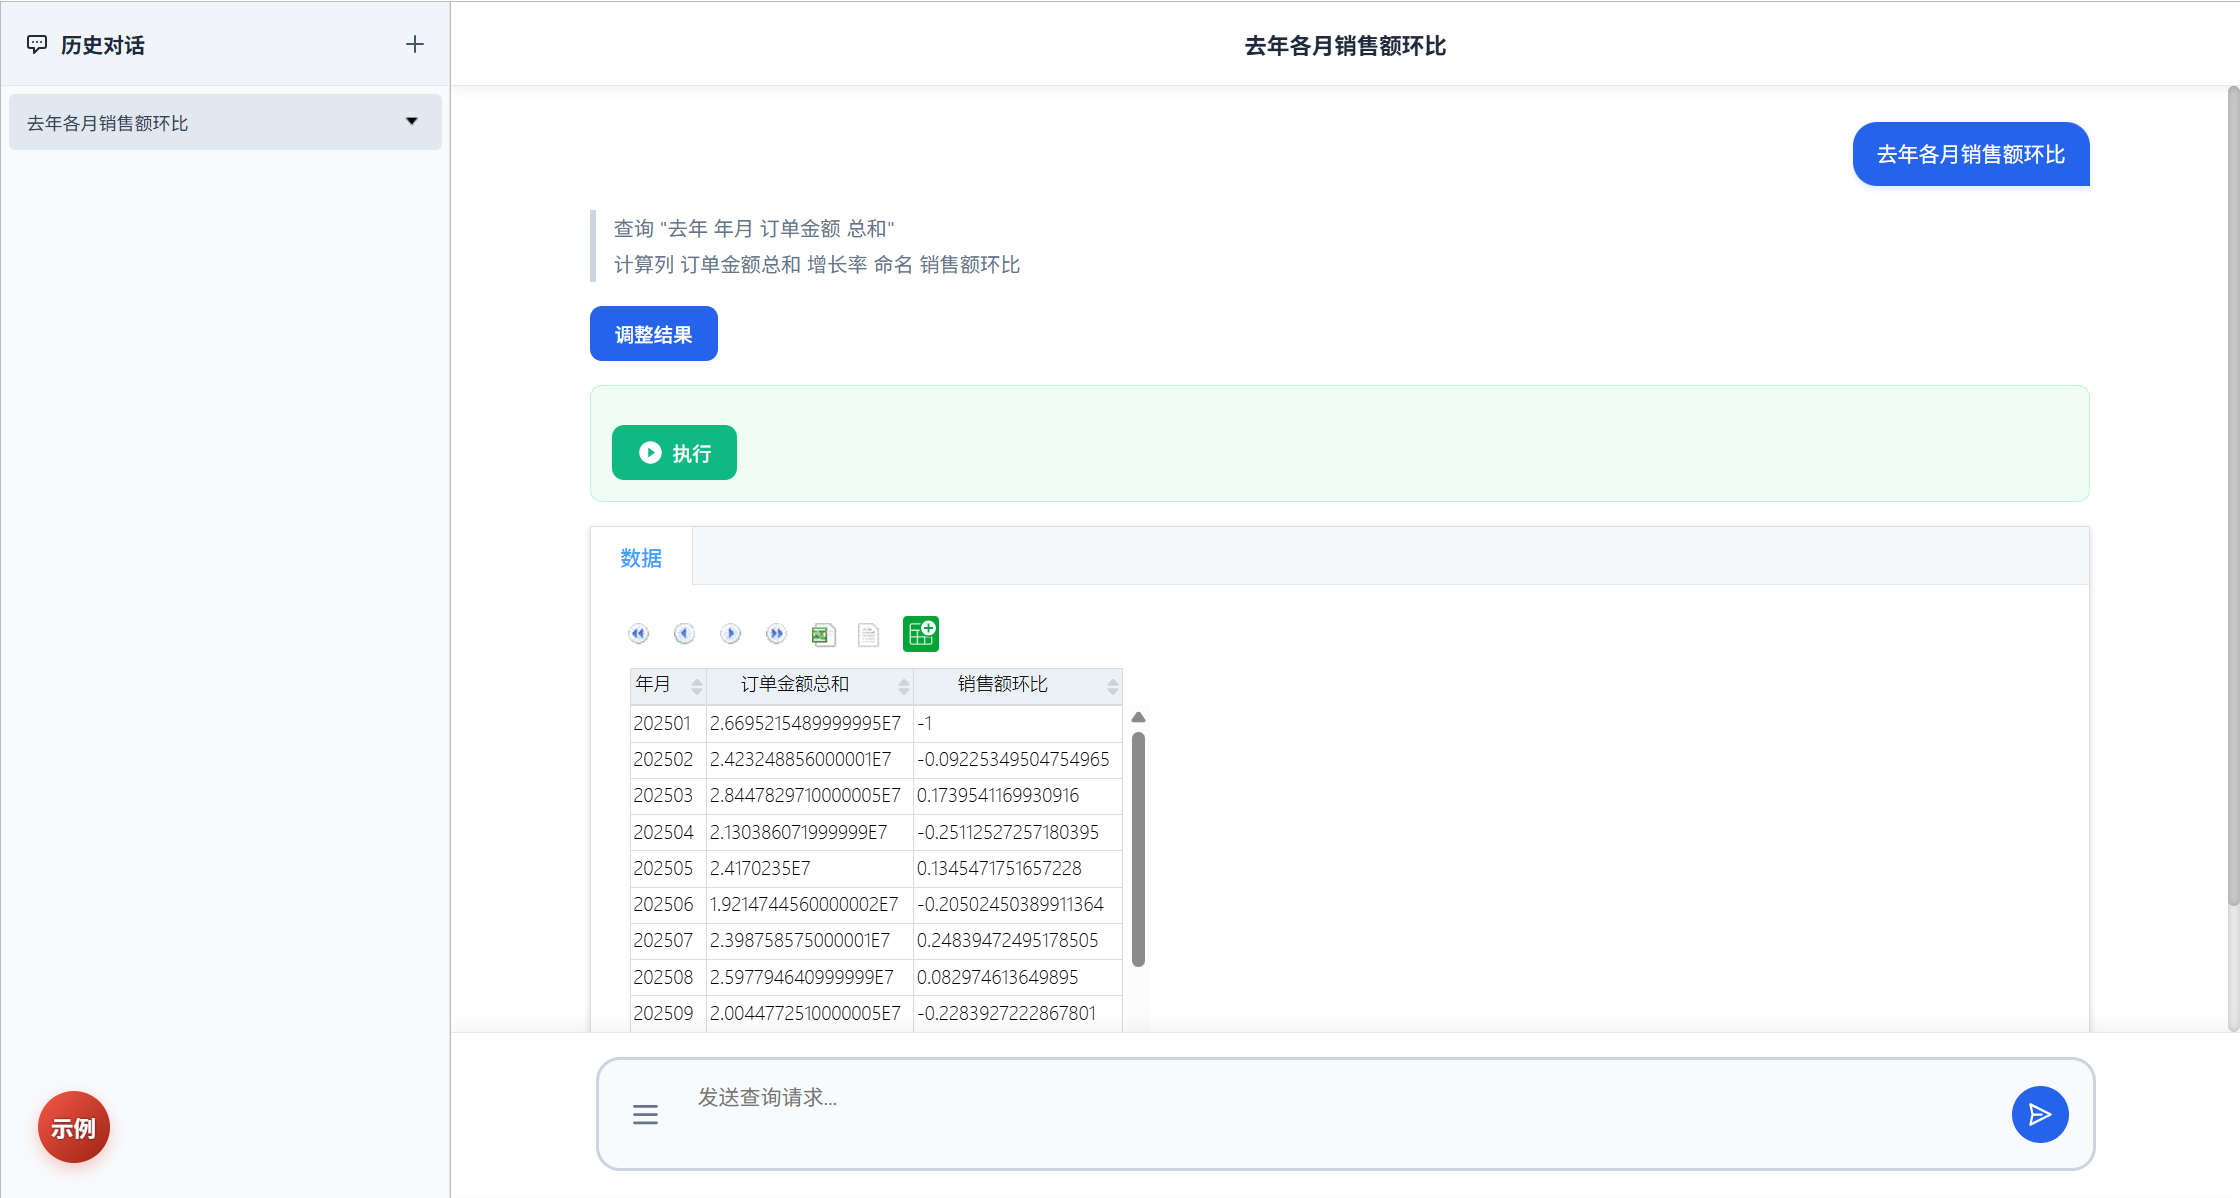Image resolution: width=2240 pixels, height=1198 pixels.
Task: Click cell 202507 in the table
Action: [x=668, y=940]
